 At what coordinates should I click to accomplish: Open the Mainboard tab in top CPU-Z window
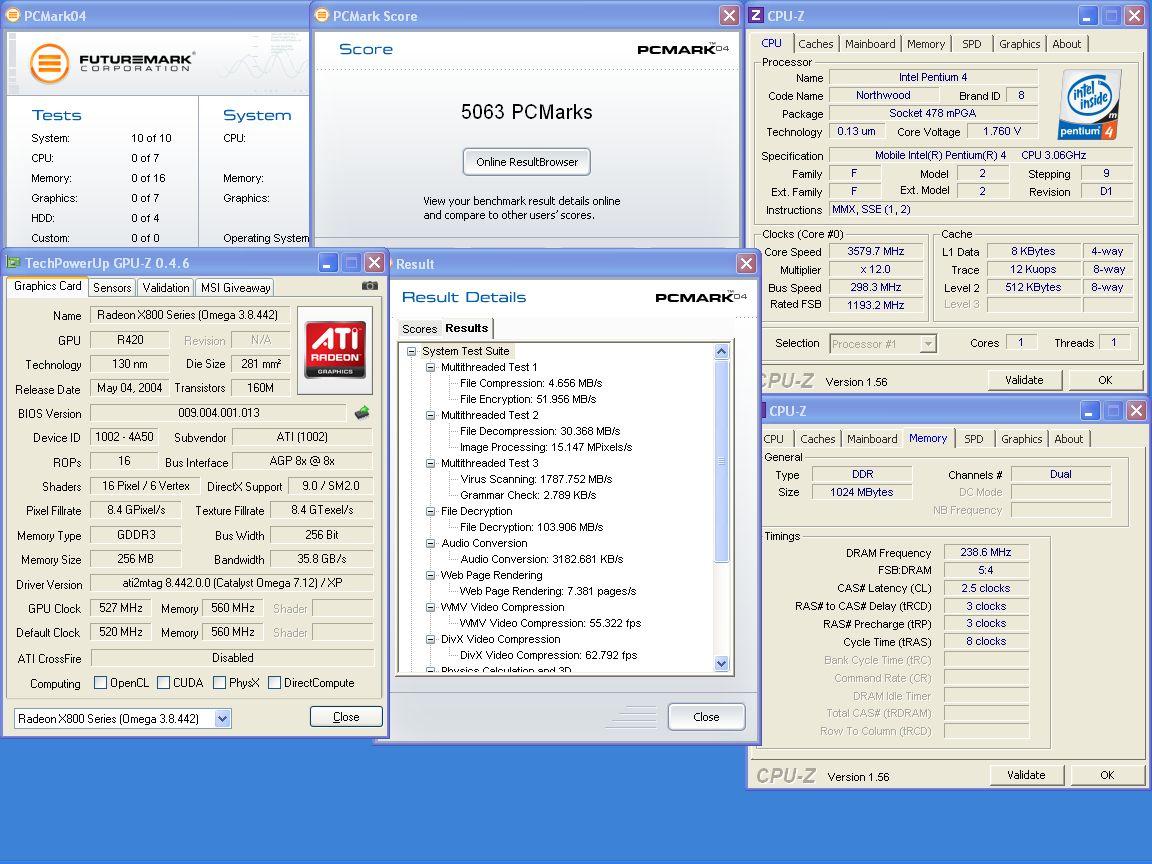[870, 44]
